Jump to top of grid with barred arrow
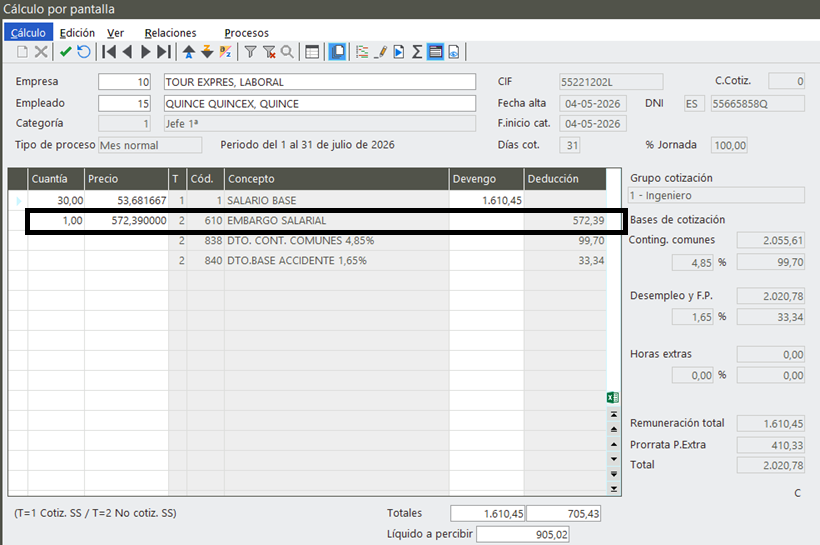This screenshot has height=545, width=820. coord(614,414)
